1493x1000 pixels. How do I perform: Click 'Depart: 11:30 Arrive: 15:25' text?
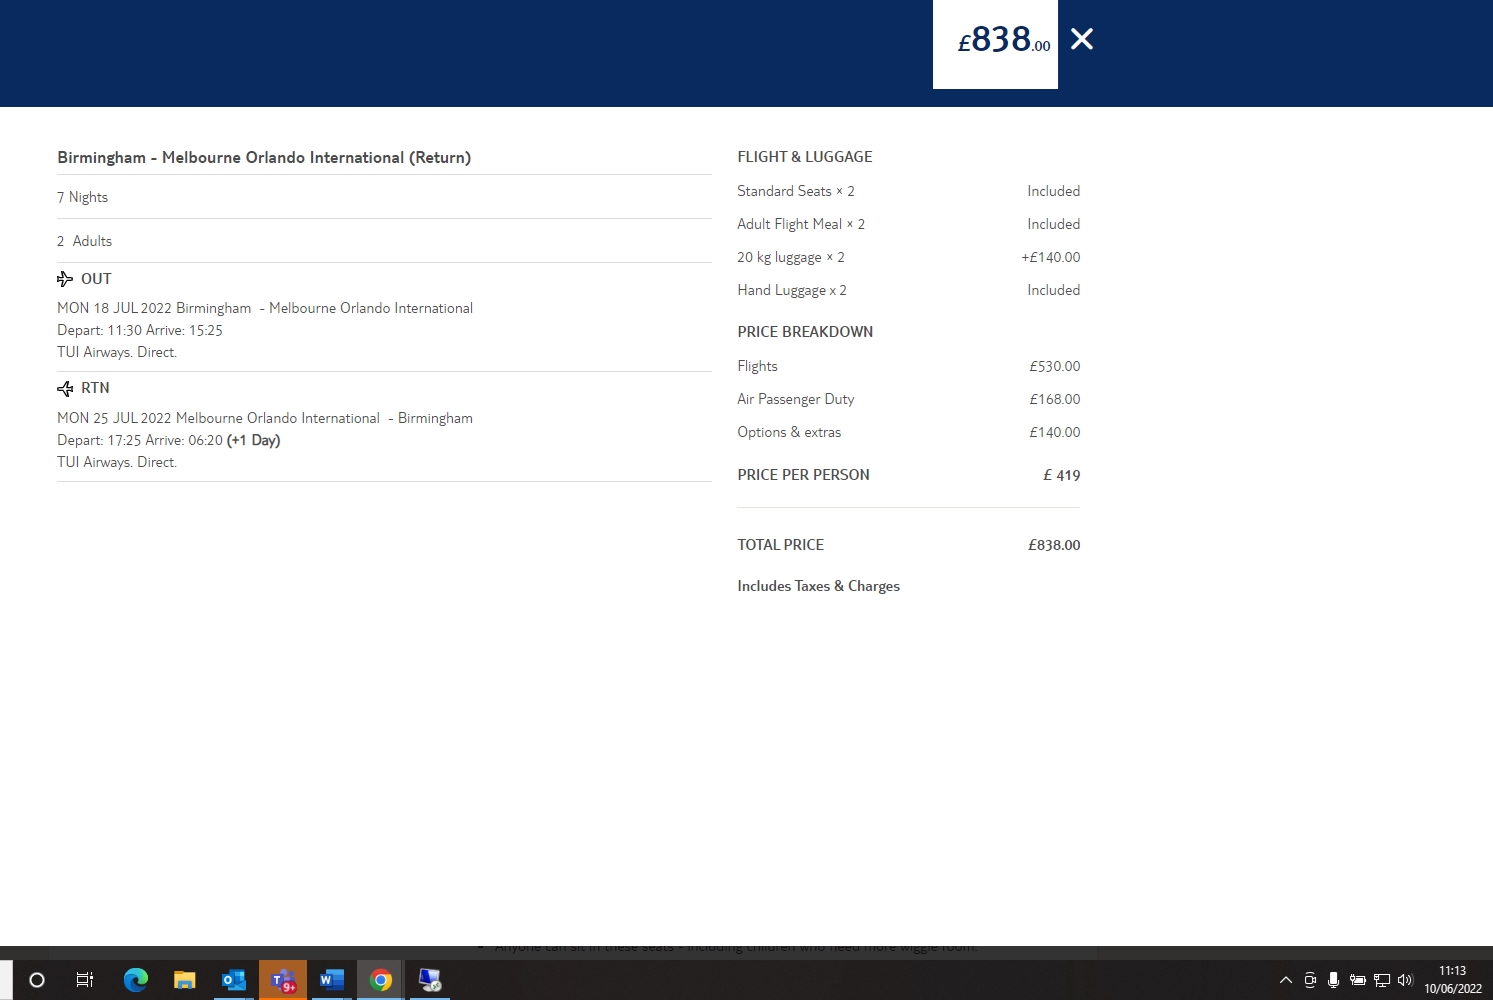(140, 330)
